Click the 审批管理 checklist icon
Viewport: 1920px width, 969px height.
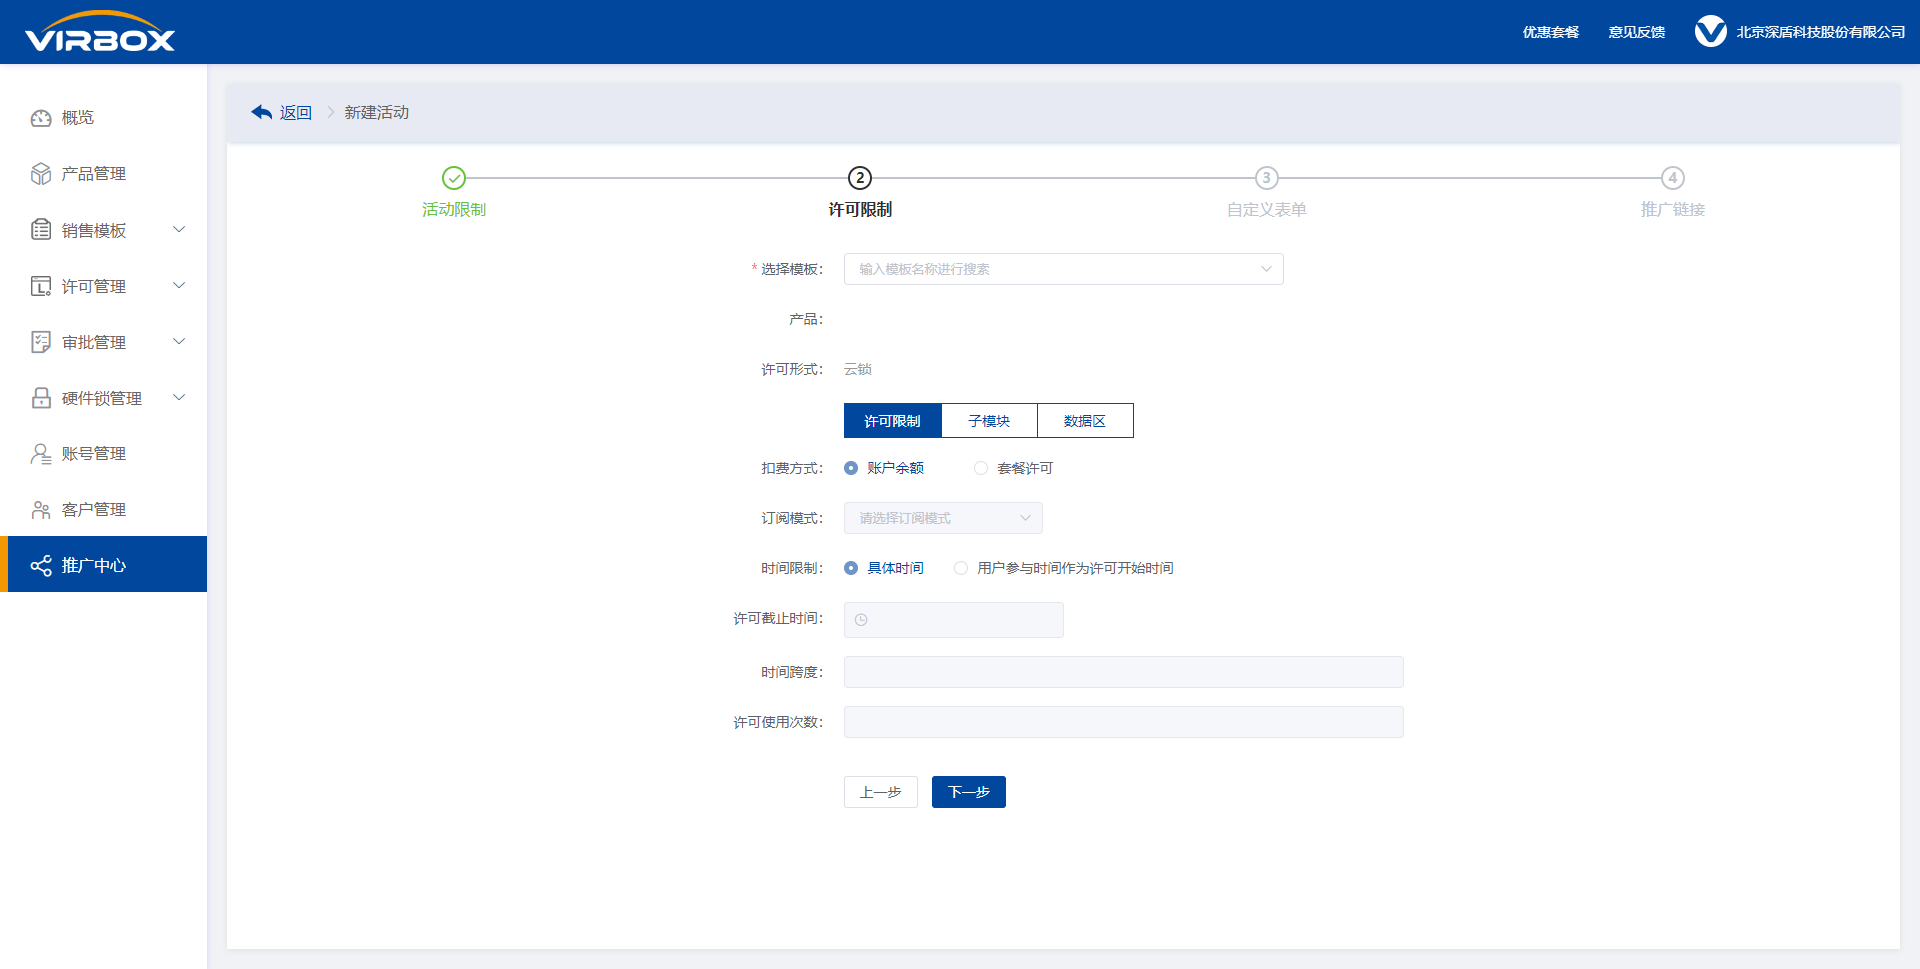pos(41,342)
